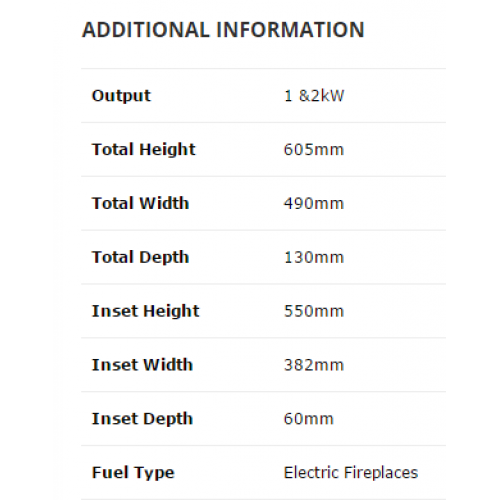Viewport: 500px width, 500px height.
Task: Select the Inset Width label
Action: 142,365
